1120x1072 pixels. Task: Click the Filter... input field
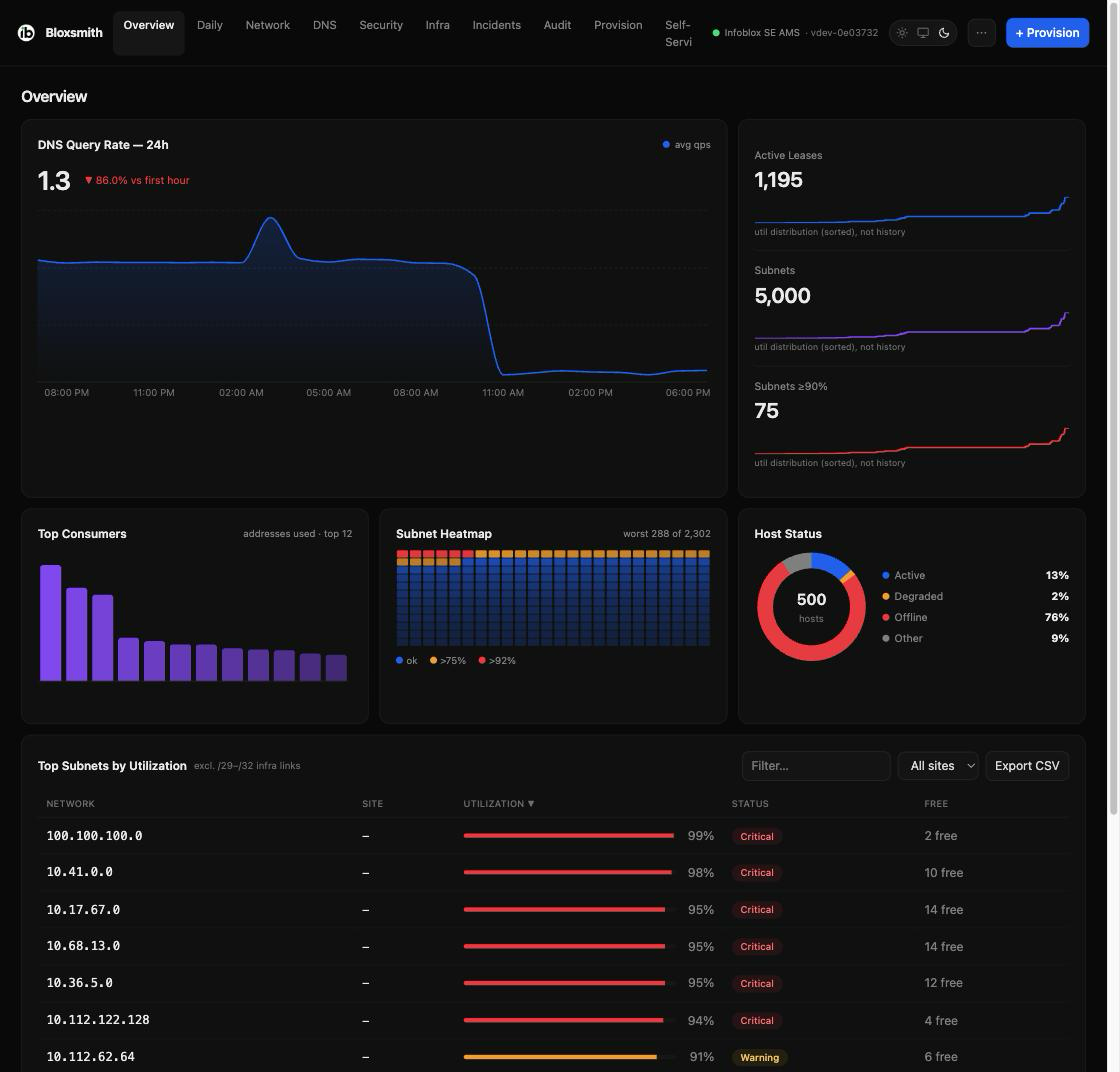click(x=816, y=766)
